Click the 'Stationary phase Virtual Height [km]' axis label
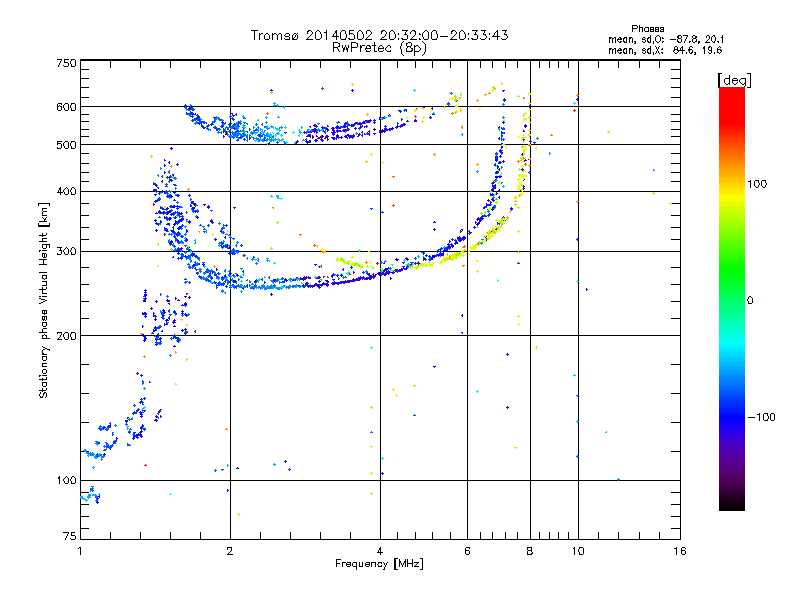800x600 pixels. pyautogui.click(x=44, y=300)
